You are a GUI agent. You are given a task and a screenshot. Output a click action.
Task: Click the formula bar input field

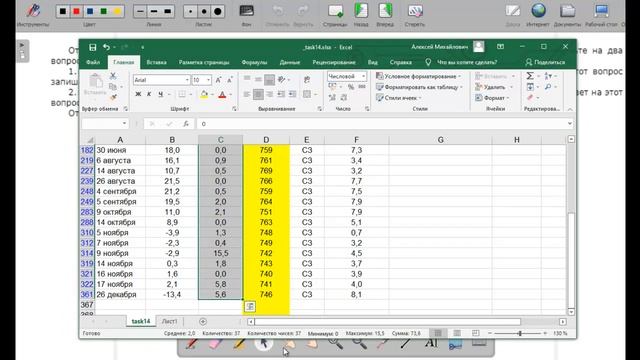[x=382, y=124]
